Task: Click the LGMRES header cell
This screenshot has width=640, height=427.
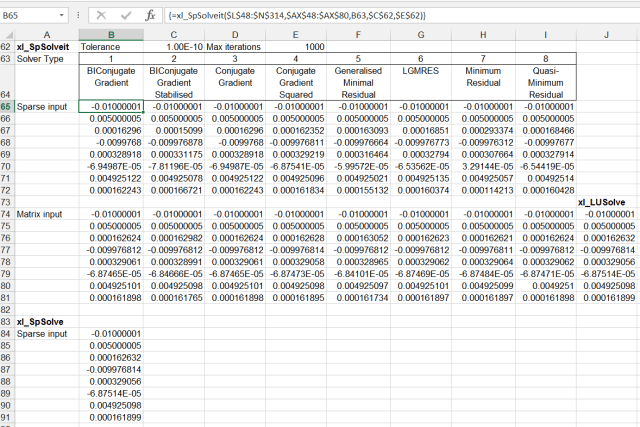Action: tap(421, 82)
